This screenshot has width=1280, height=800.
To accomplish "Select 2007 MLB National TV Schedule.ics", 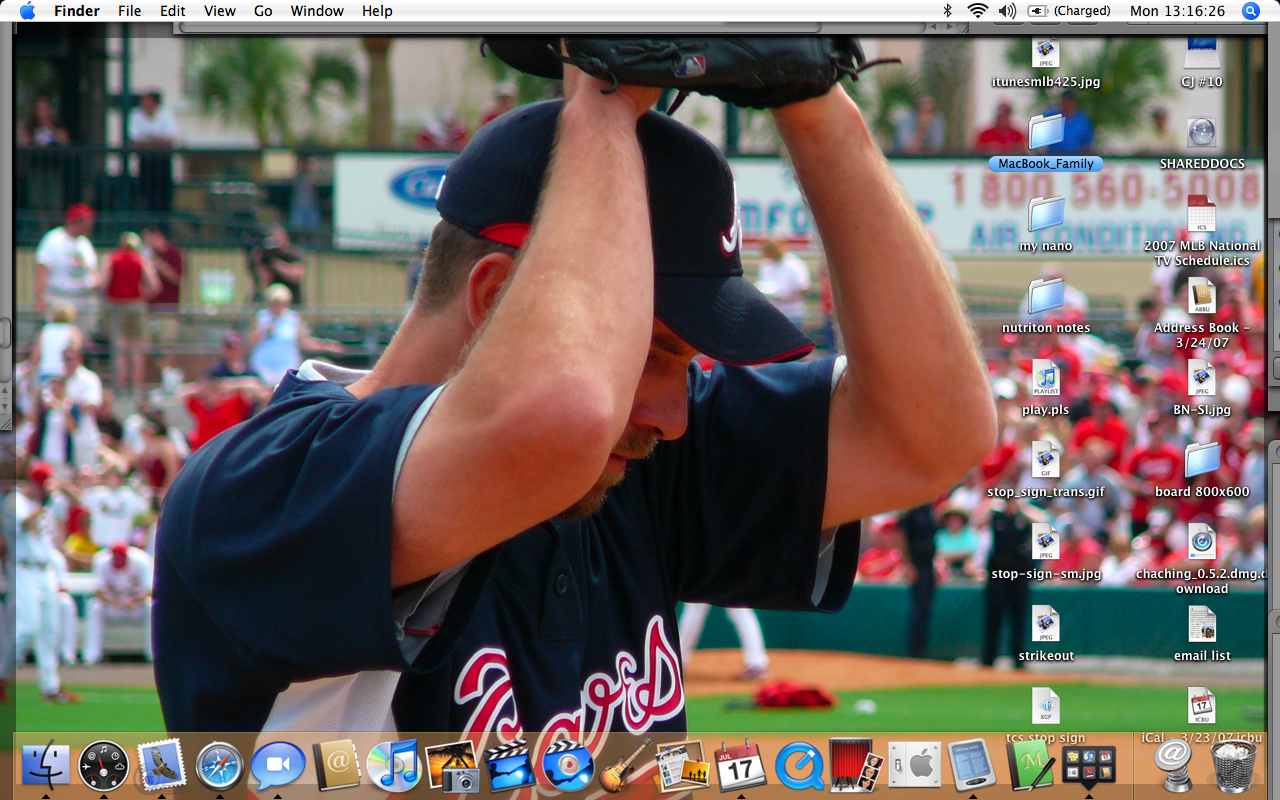I will click(x=1202, y=230).
